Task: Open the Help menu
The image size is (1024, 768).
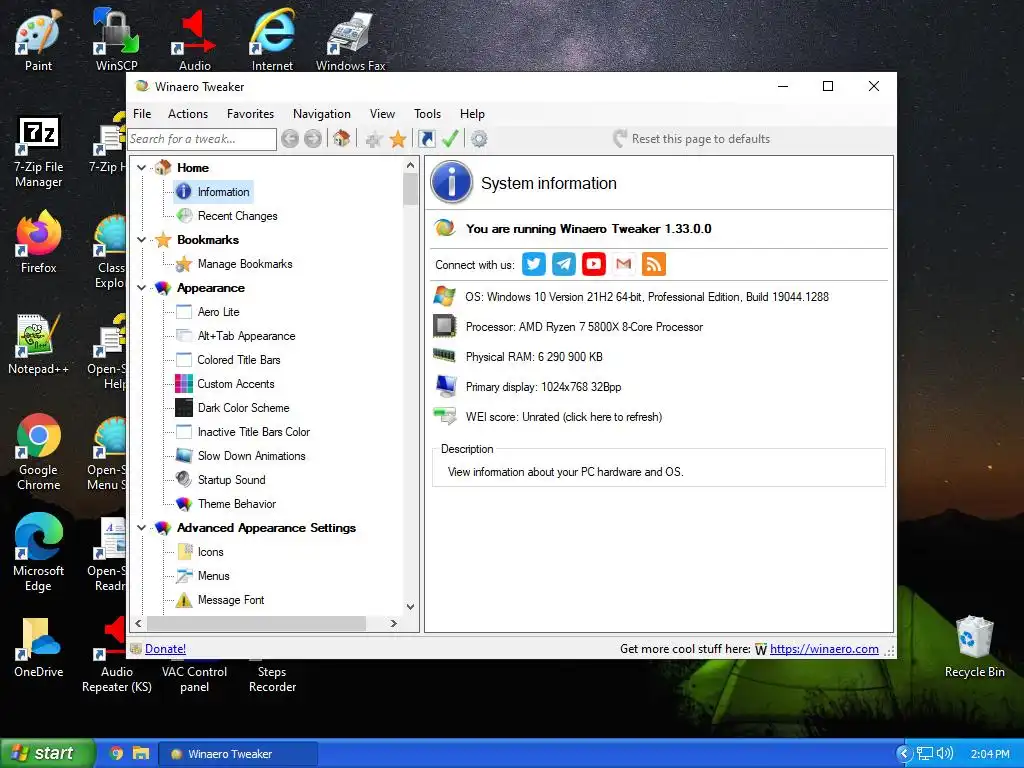Action: coord(472,114)
